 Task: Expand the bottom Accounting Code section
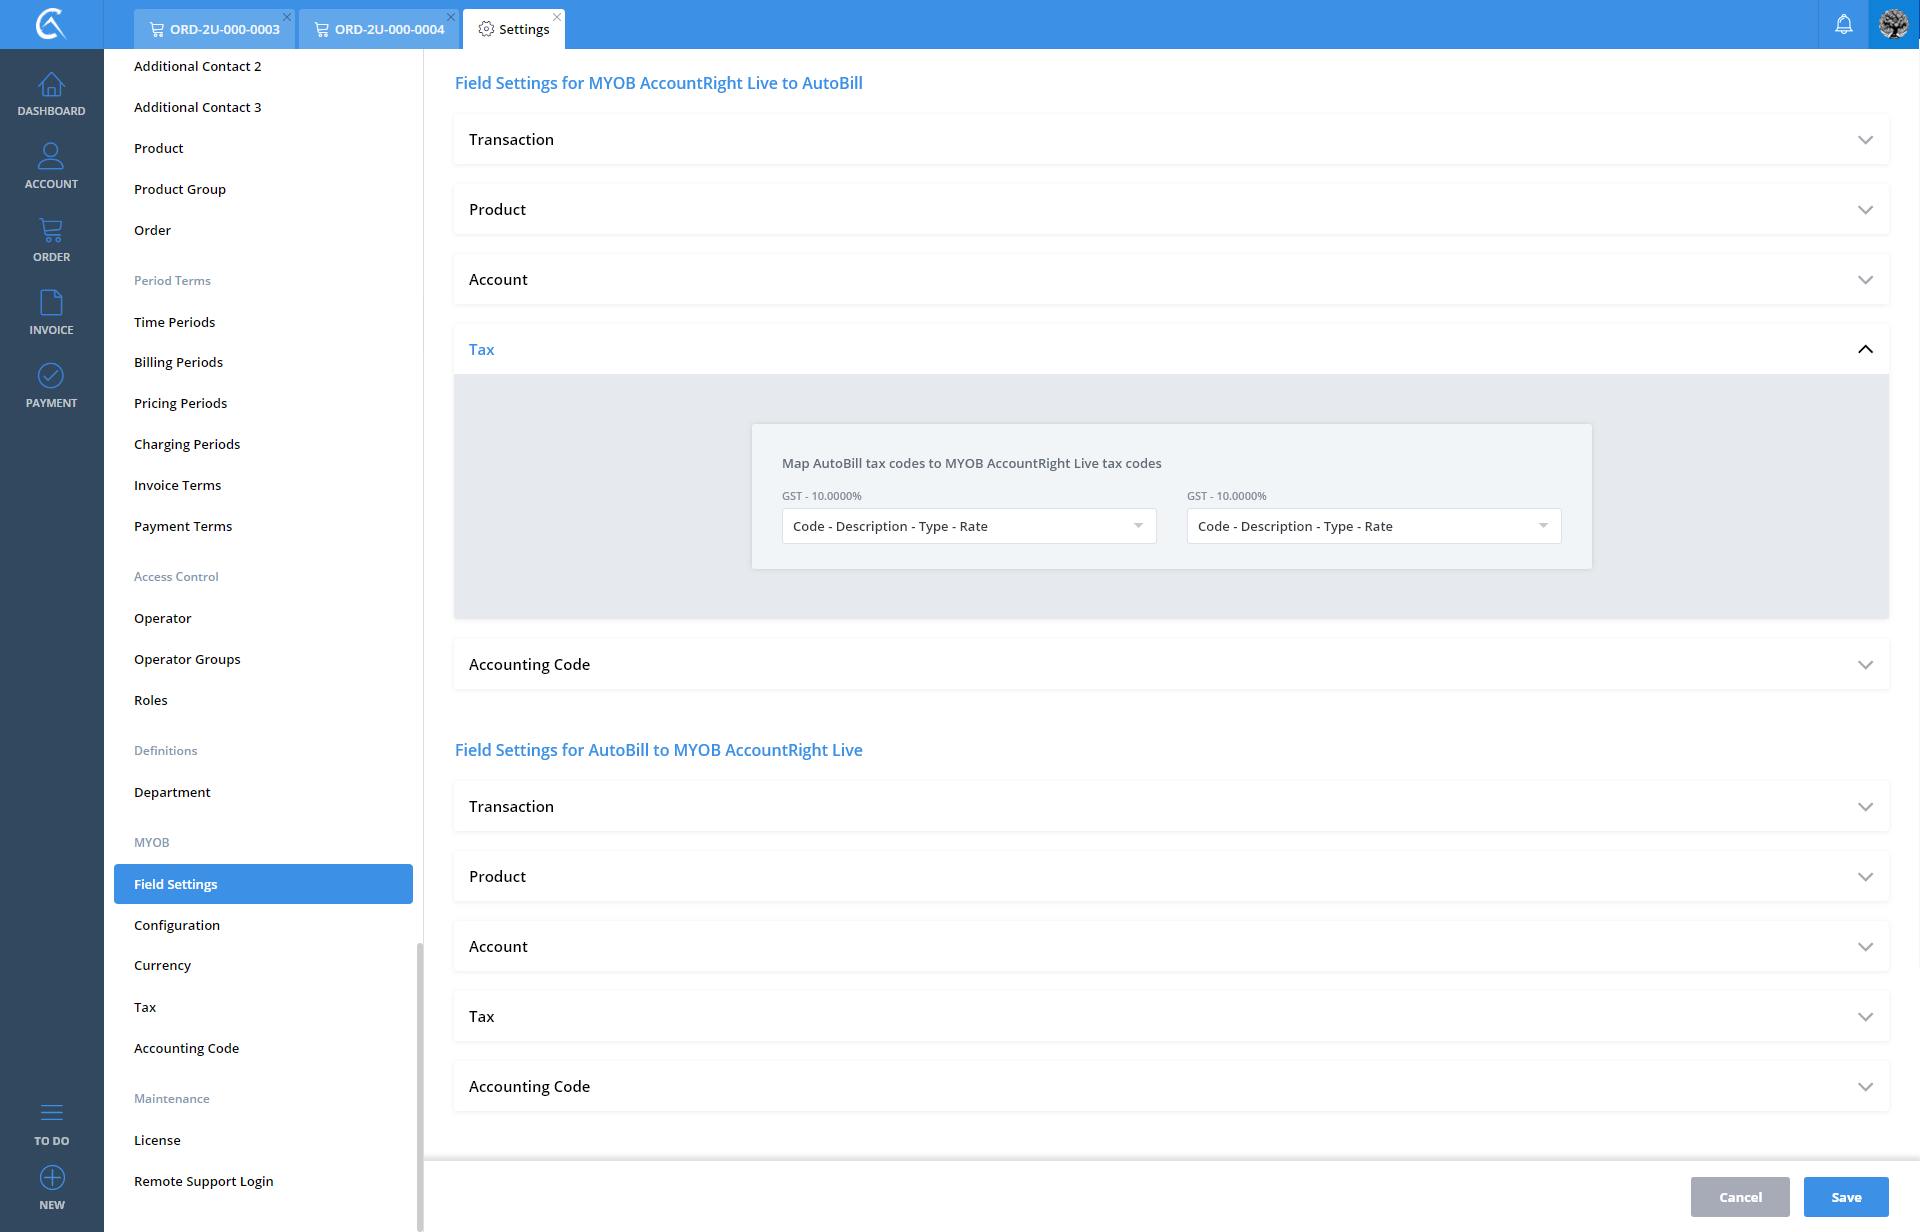coord(1865,1087)
